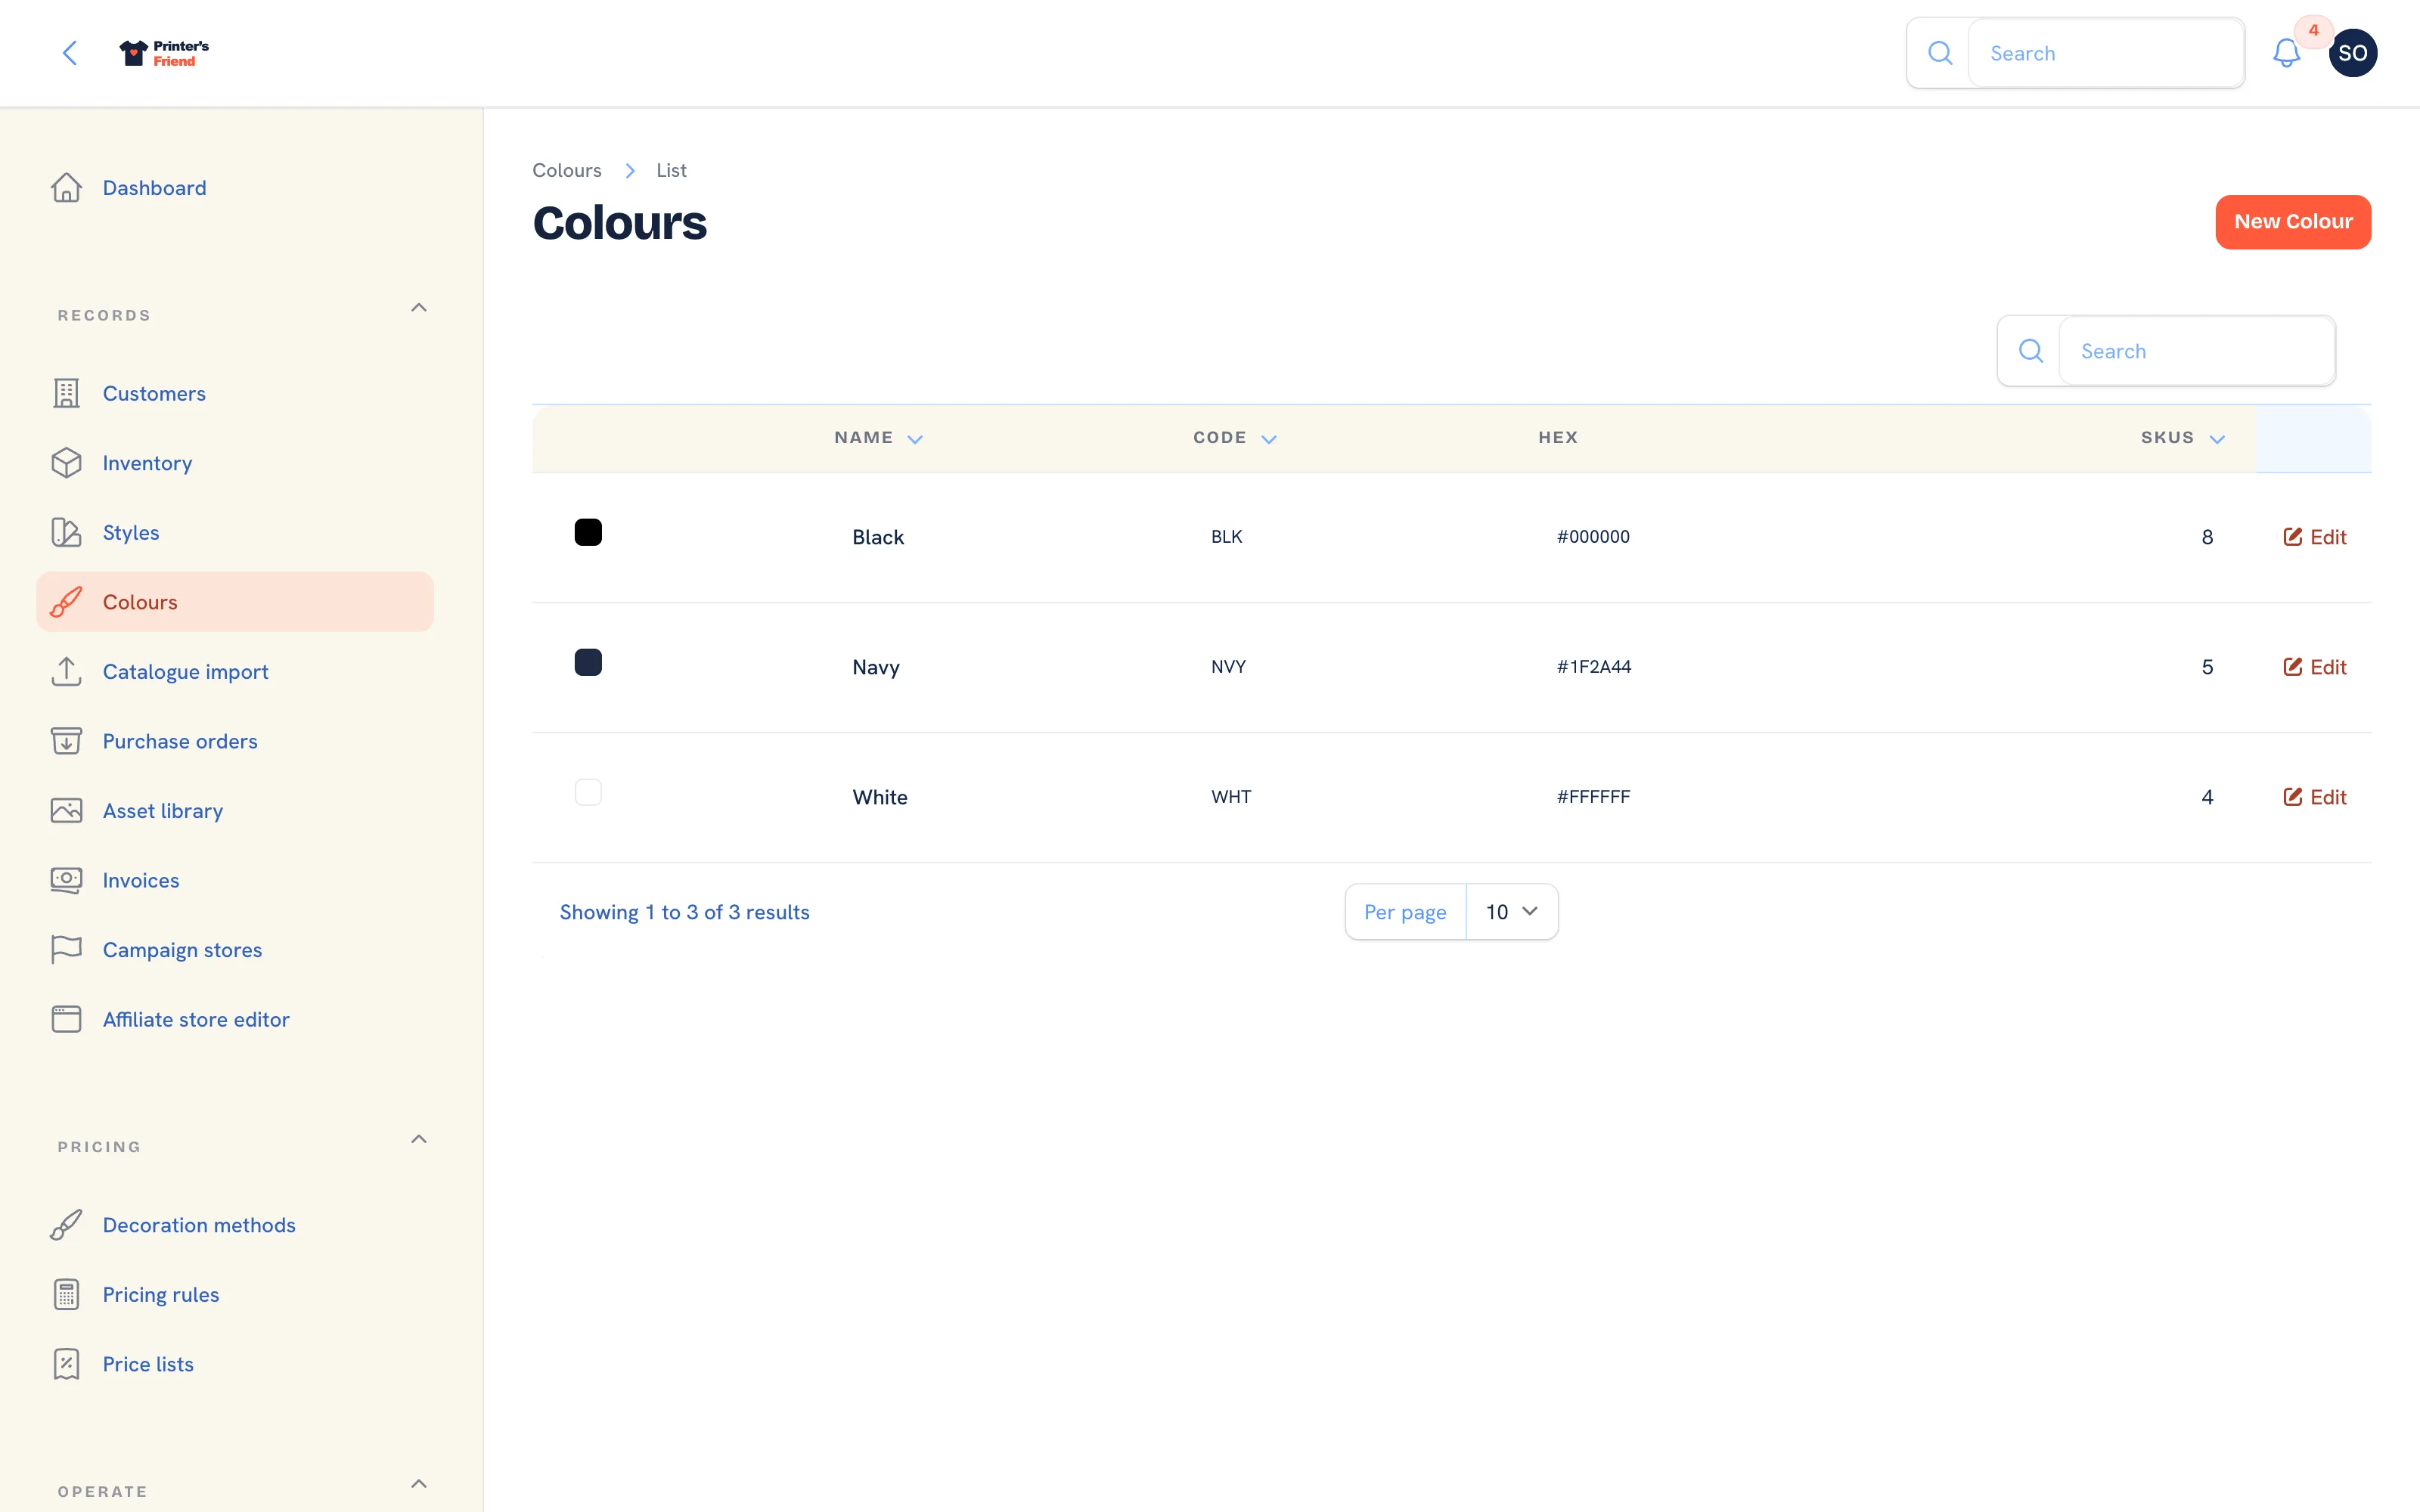Sort table by Name column
This screenshot has height=1512, width=2420.
tap(878, 438)
